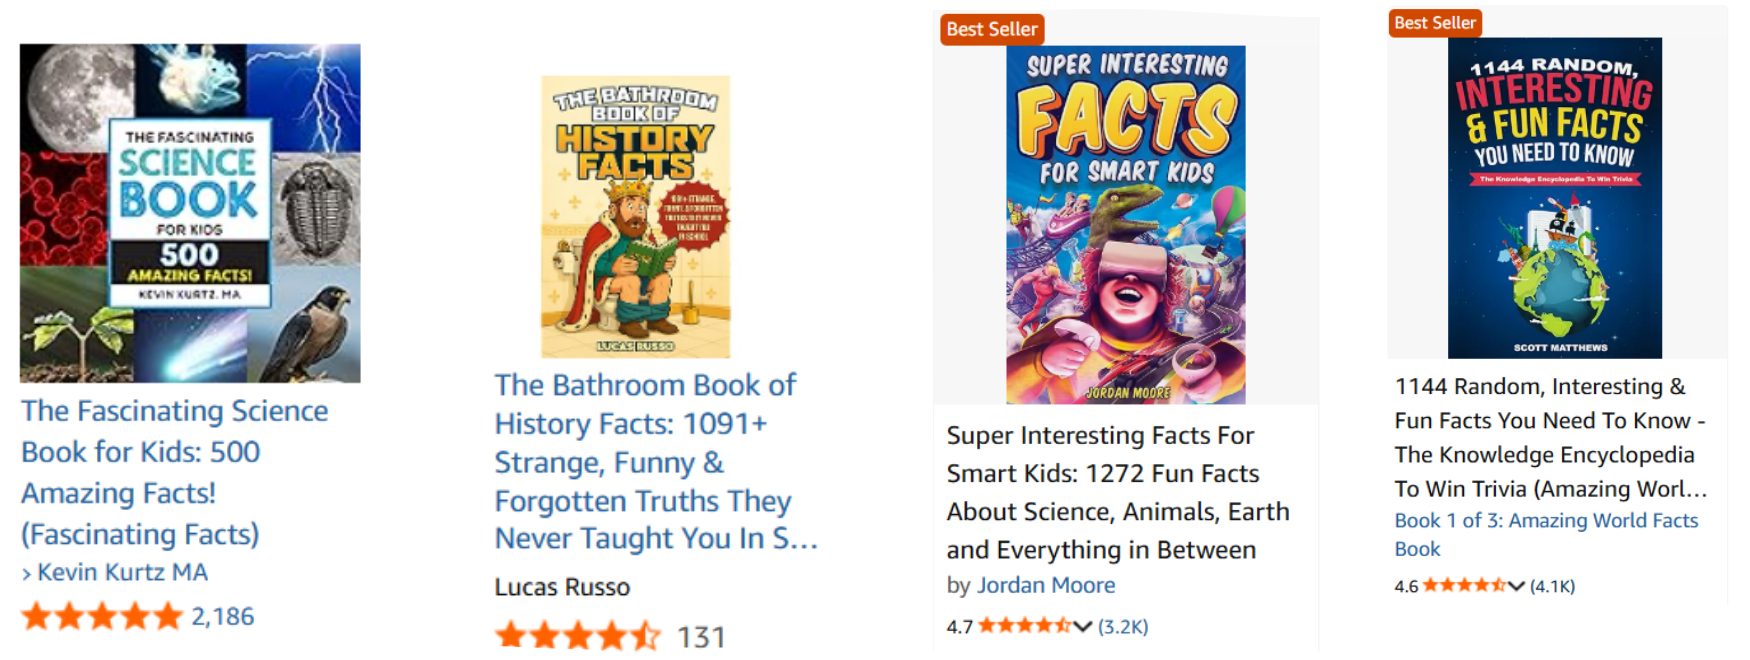This screenshot has height=660, width=1750.
Task: Click 1144 Random, Interesting & Fun Facts title
Action: (x=1549, y=437)
